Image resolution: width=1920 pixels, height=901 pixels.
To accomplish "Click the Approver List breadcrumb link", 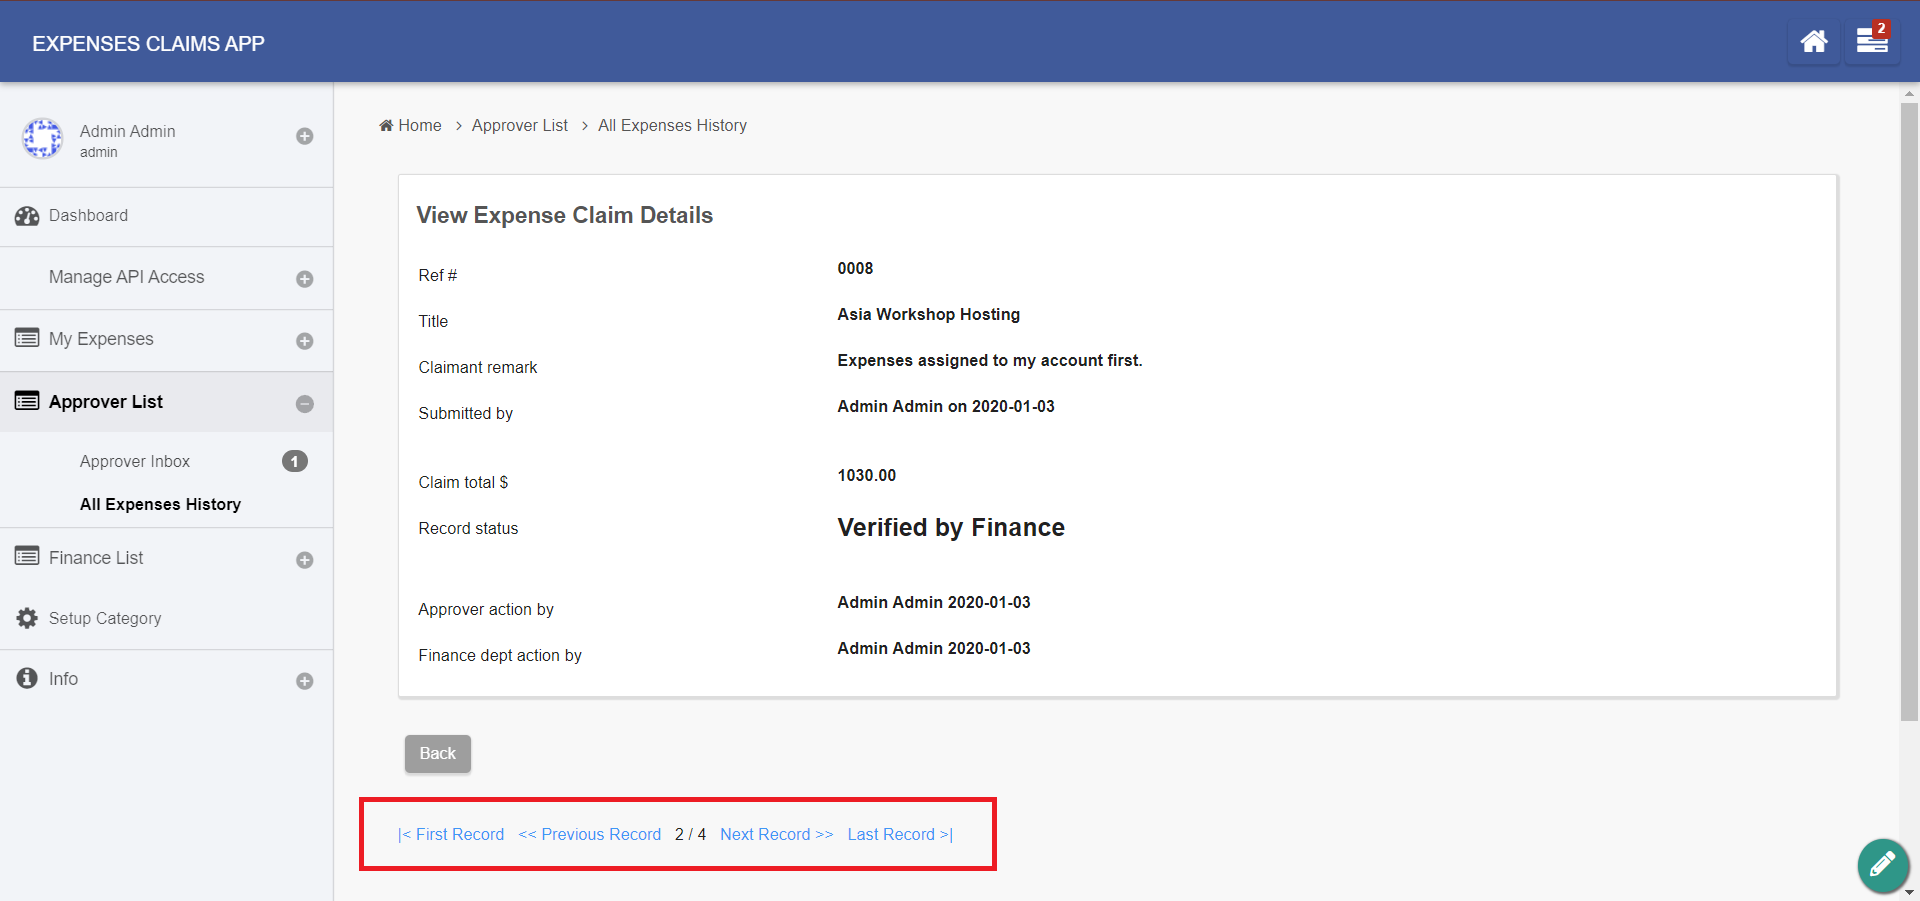I will [519, 125].
